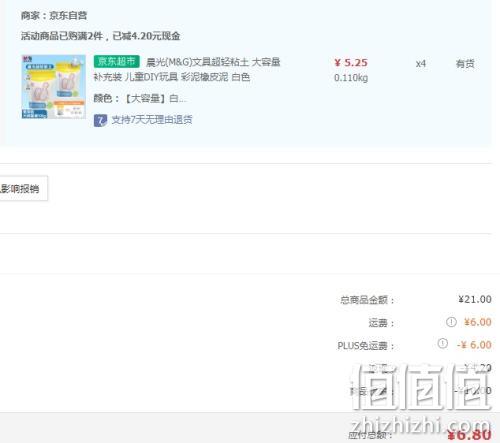This screenshot has height=443, width=500.
Task: Click the orange ¥6.00 shipping fee
Action: coord(478,322)
